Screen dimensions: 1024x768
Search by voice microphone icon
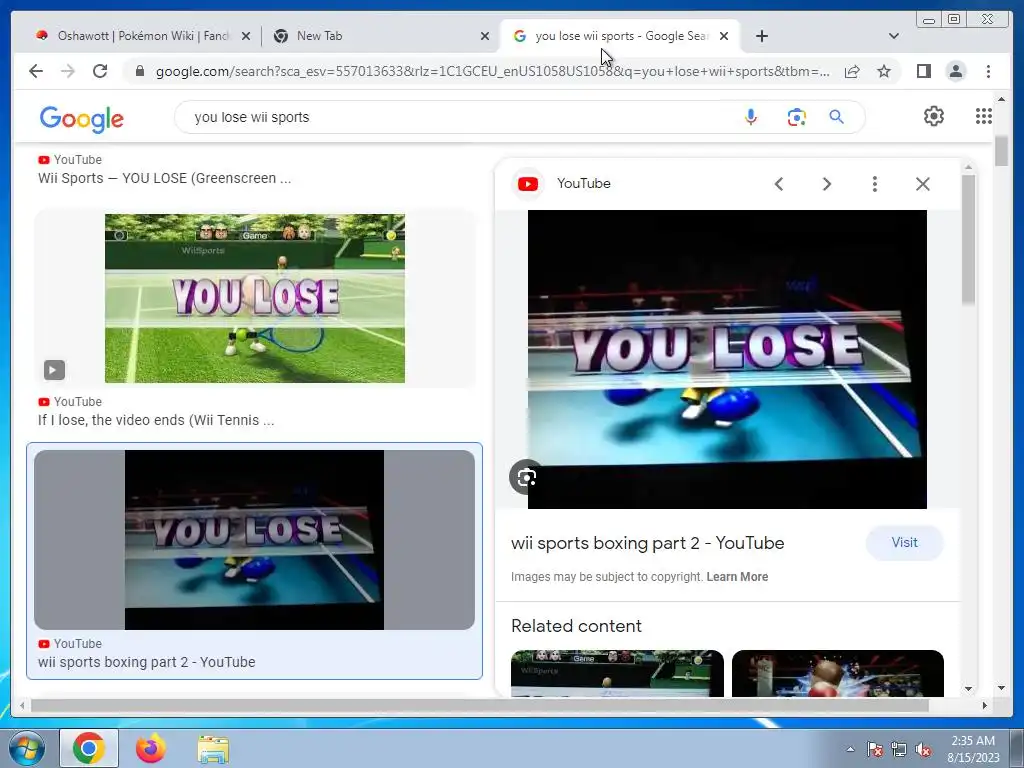751,117
